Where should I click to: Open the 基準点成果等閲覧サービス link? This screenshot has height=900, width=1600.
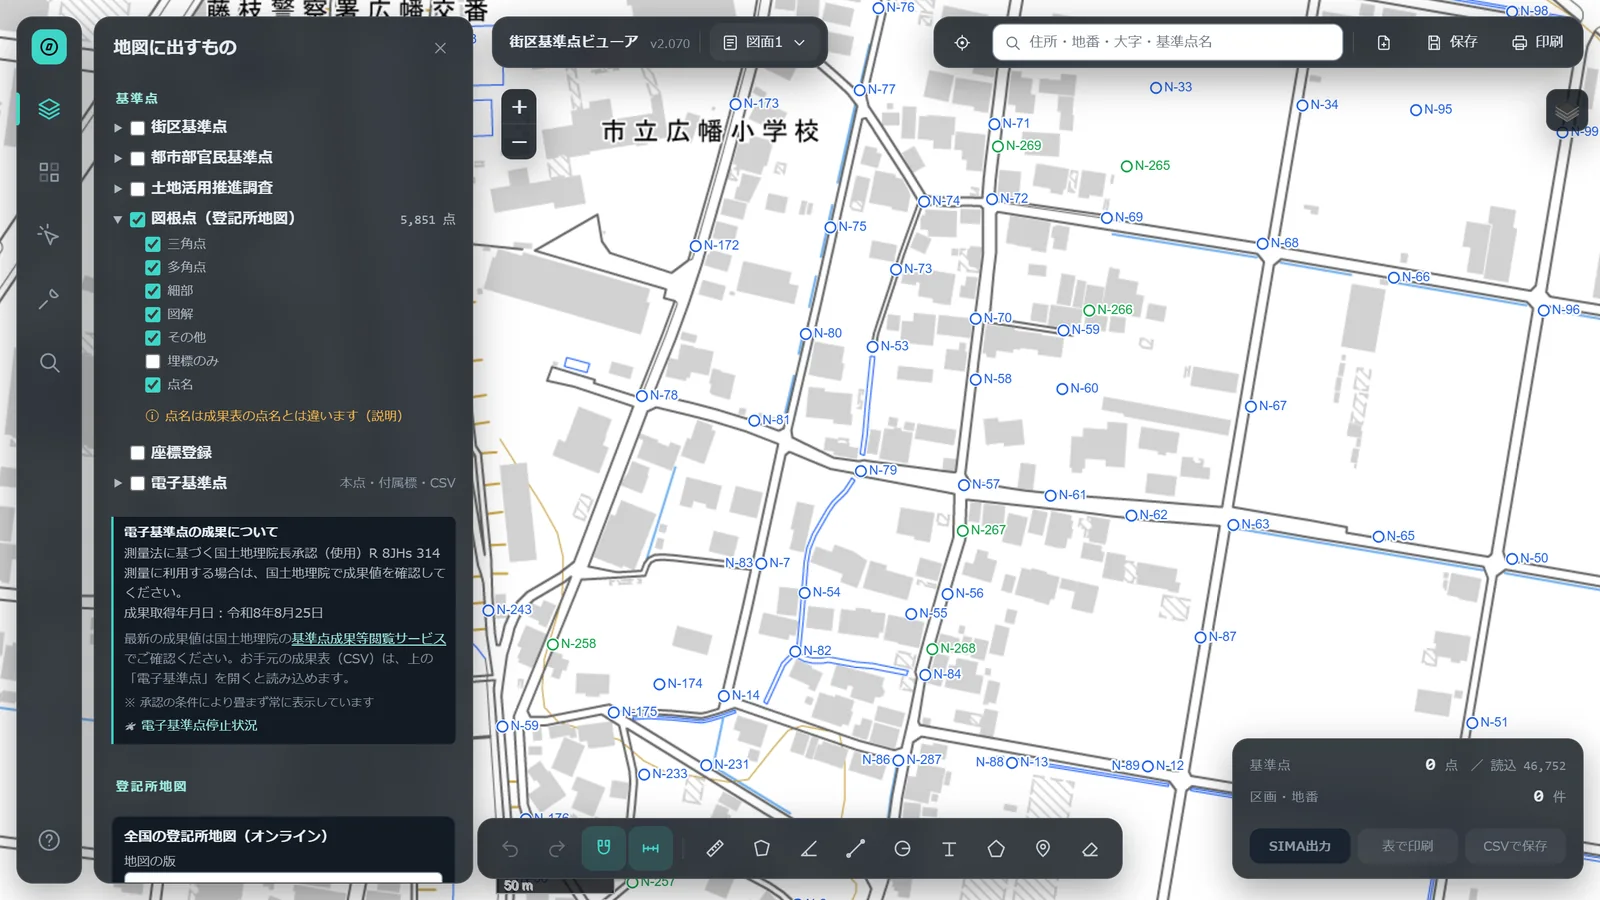click(x=368, y=638)
